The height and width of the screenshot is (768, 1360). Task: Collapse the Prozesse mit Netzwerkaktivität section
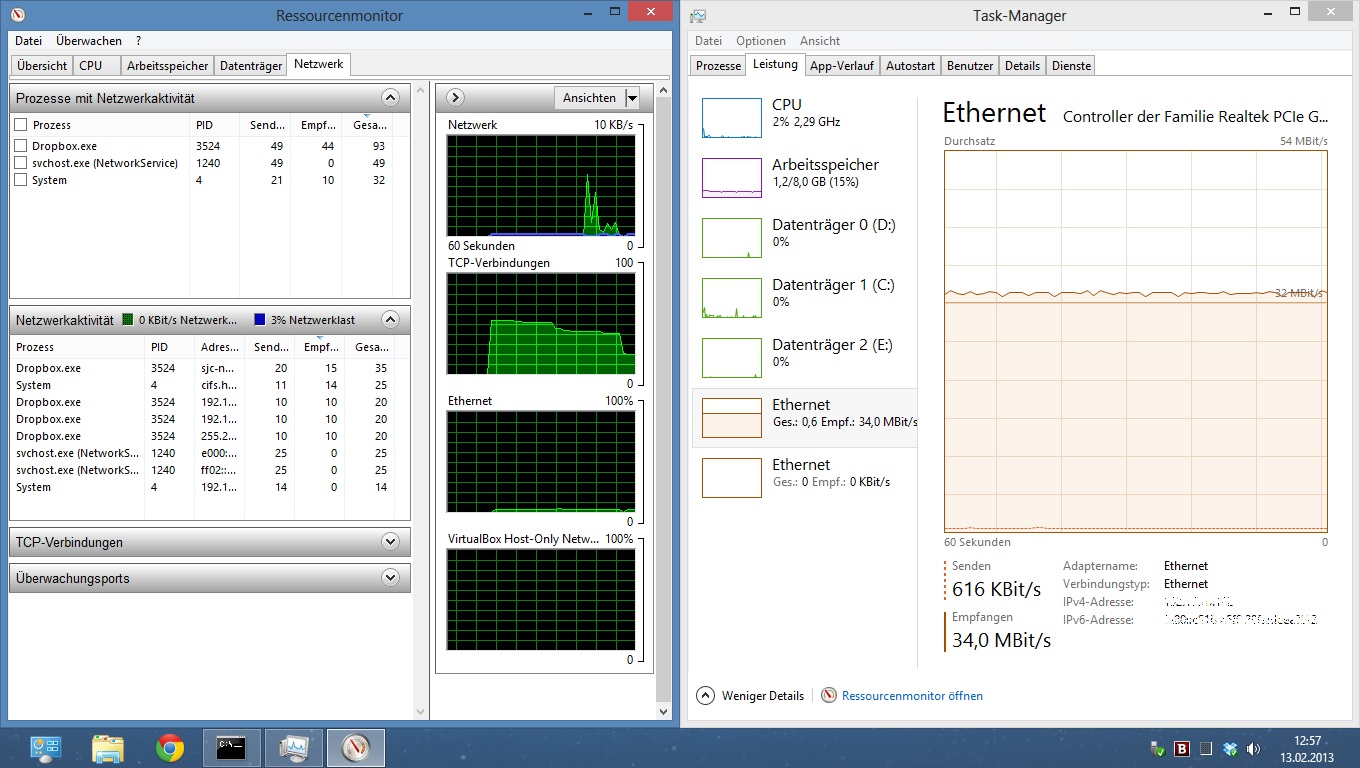tap(390, 98)
